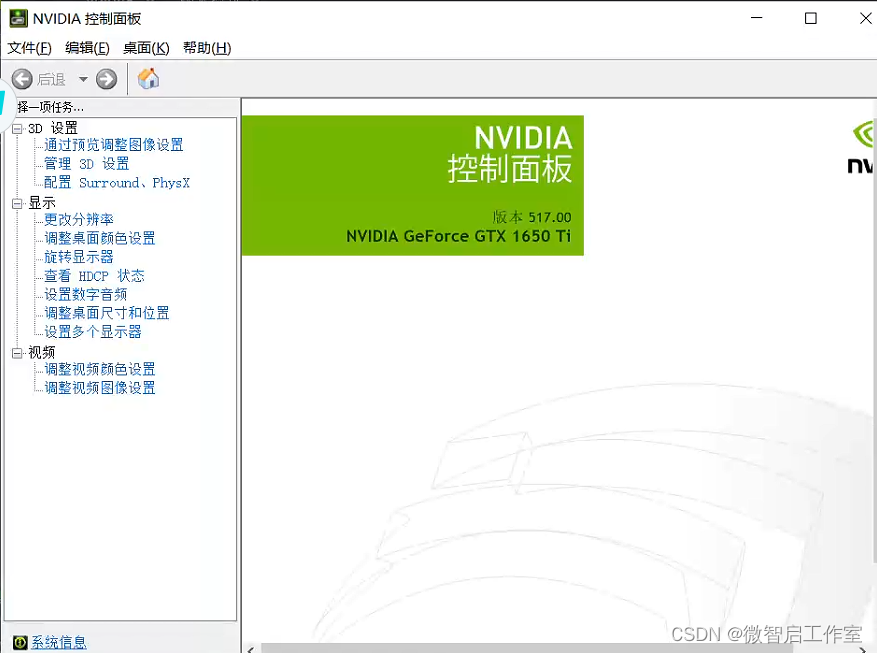This screenshot has width=877, height=653.
Task: Collapse the 视频 tree node
Action: point(17,353)
